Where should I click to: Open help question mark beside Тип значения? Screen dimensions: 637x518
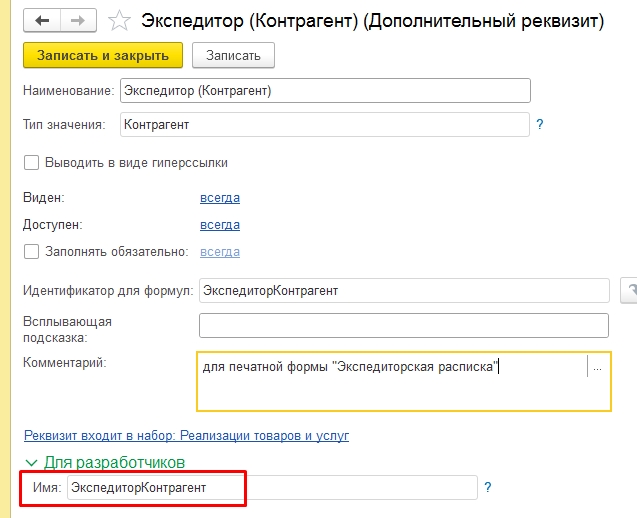[540, 124]
